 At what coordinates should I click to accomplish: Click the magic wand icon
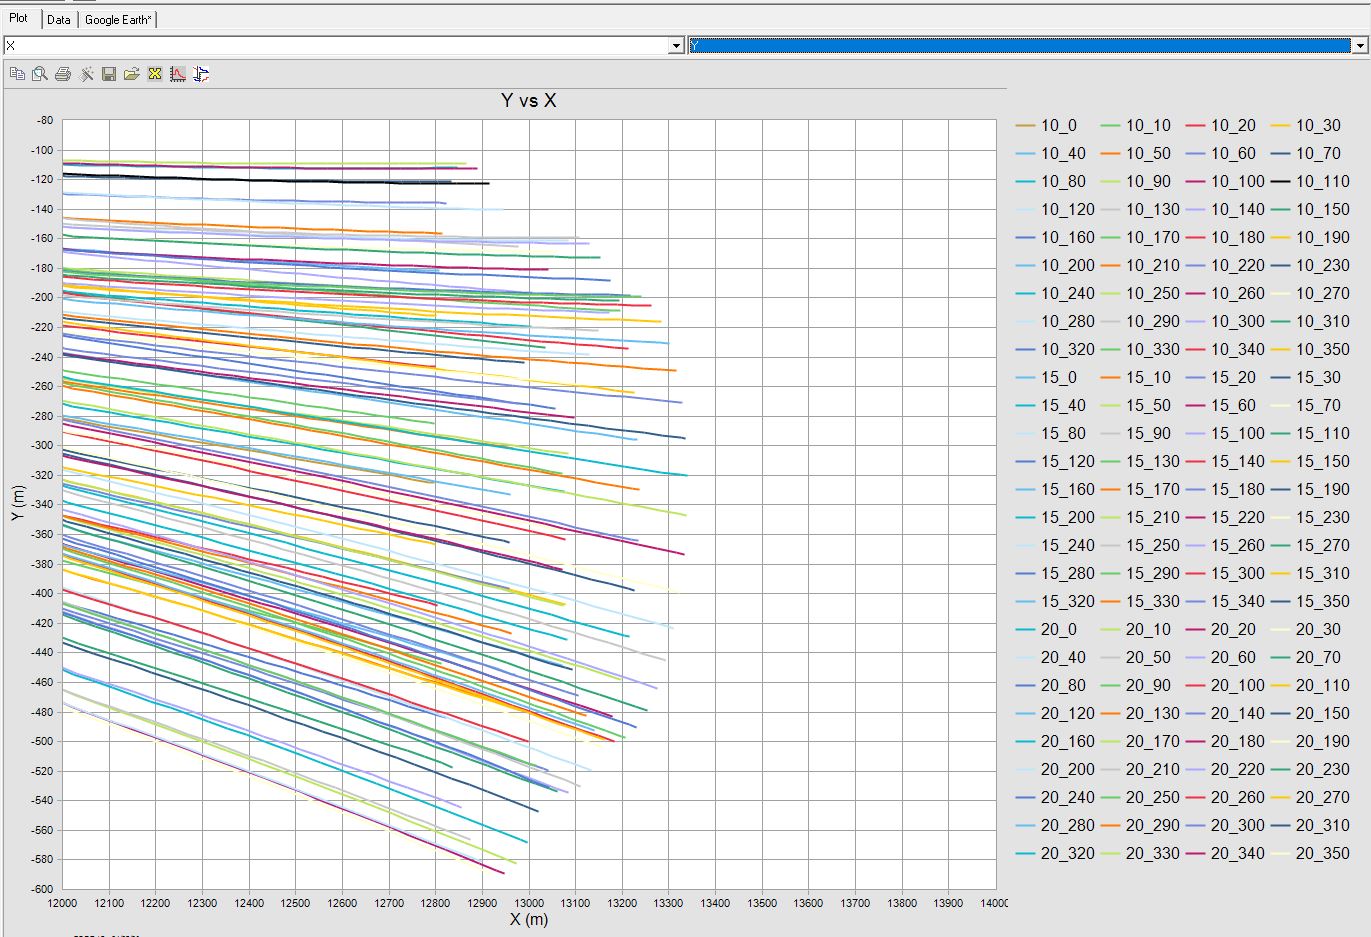pyautogui.click(x=87, y=74)
